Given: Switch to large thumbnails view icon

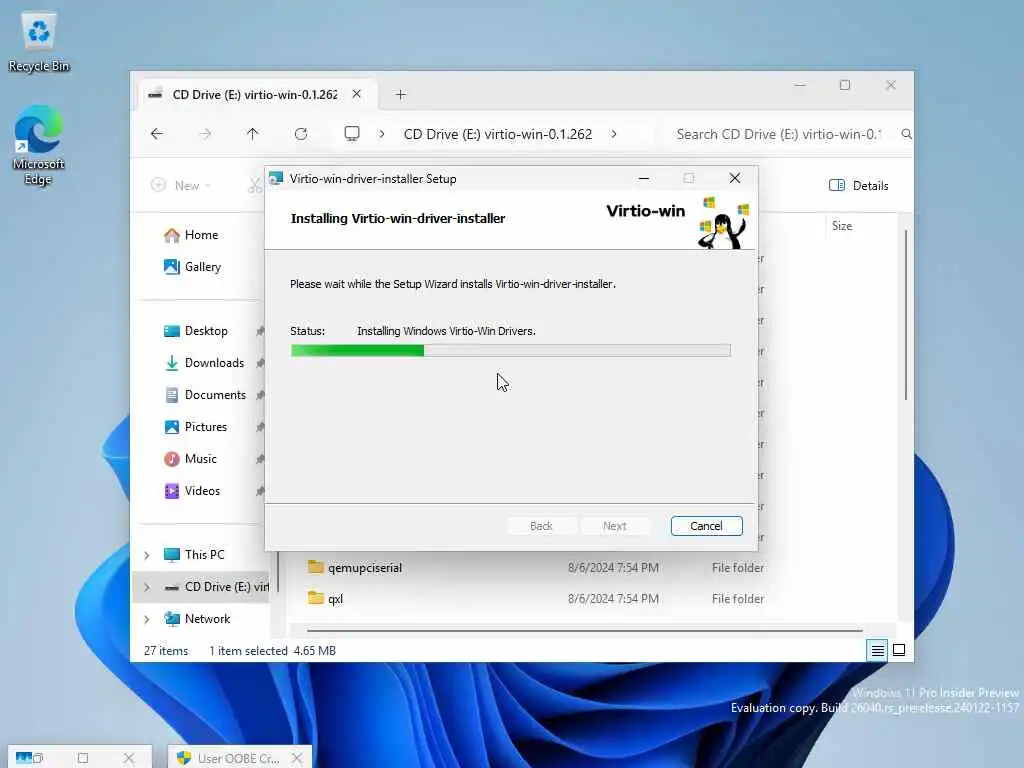Looking at the screenshot, I should [899, 650].
